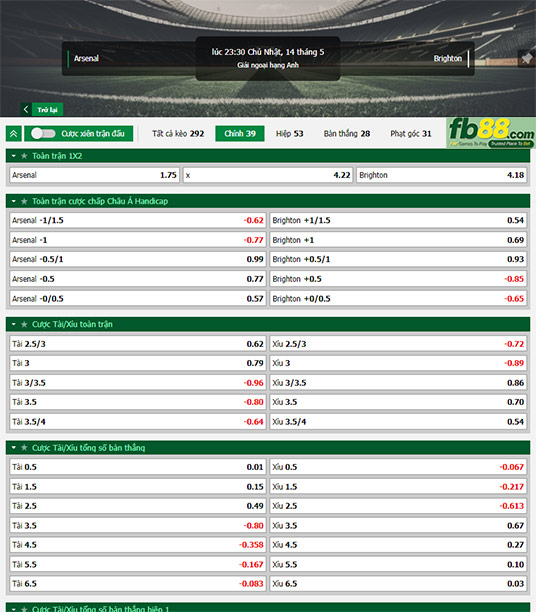536x612 pixels.
Task: Collapse the Tài/Xỉu tổng số bàn thắng section
Action: pyautogui.click(x=14, y=448)
